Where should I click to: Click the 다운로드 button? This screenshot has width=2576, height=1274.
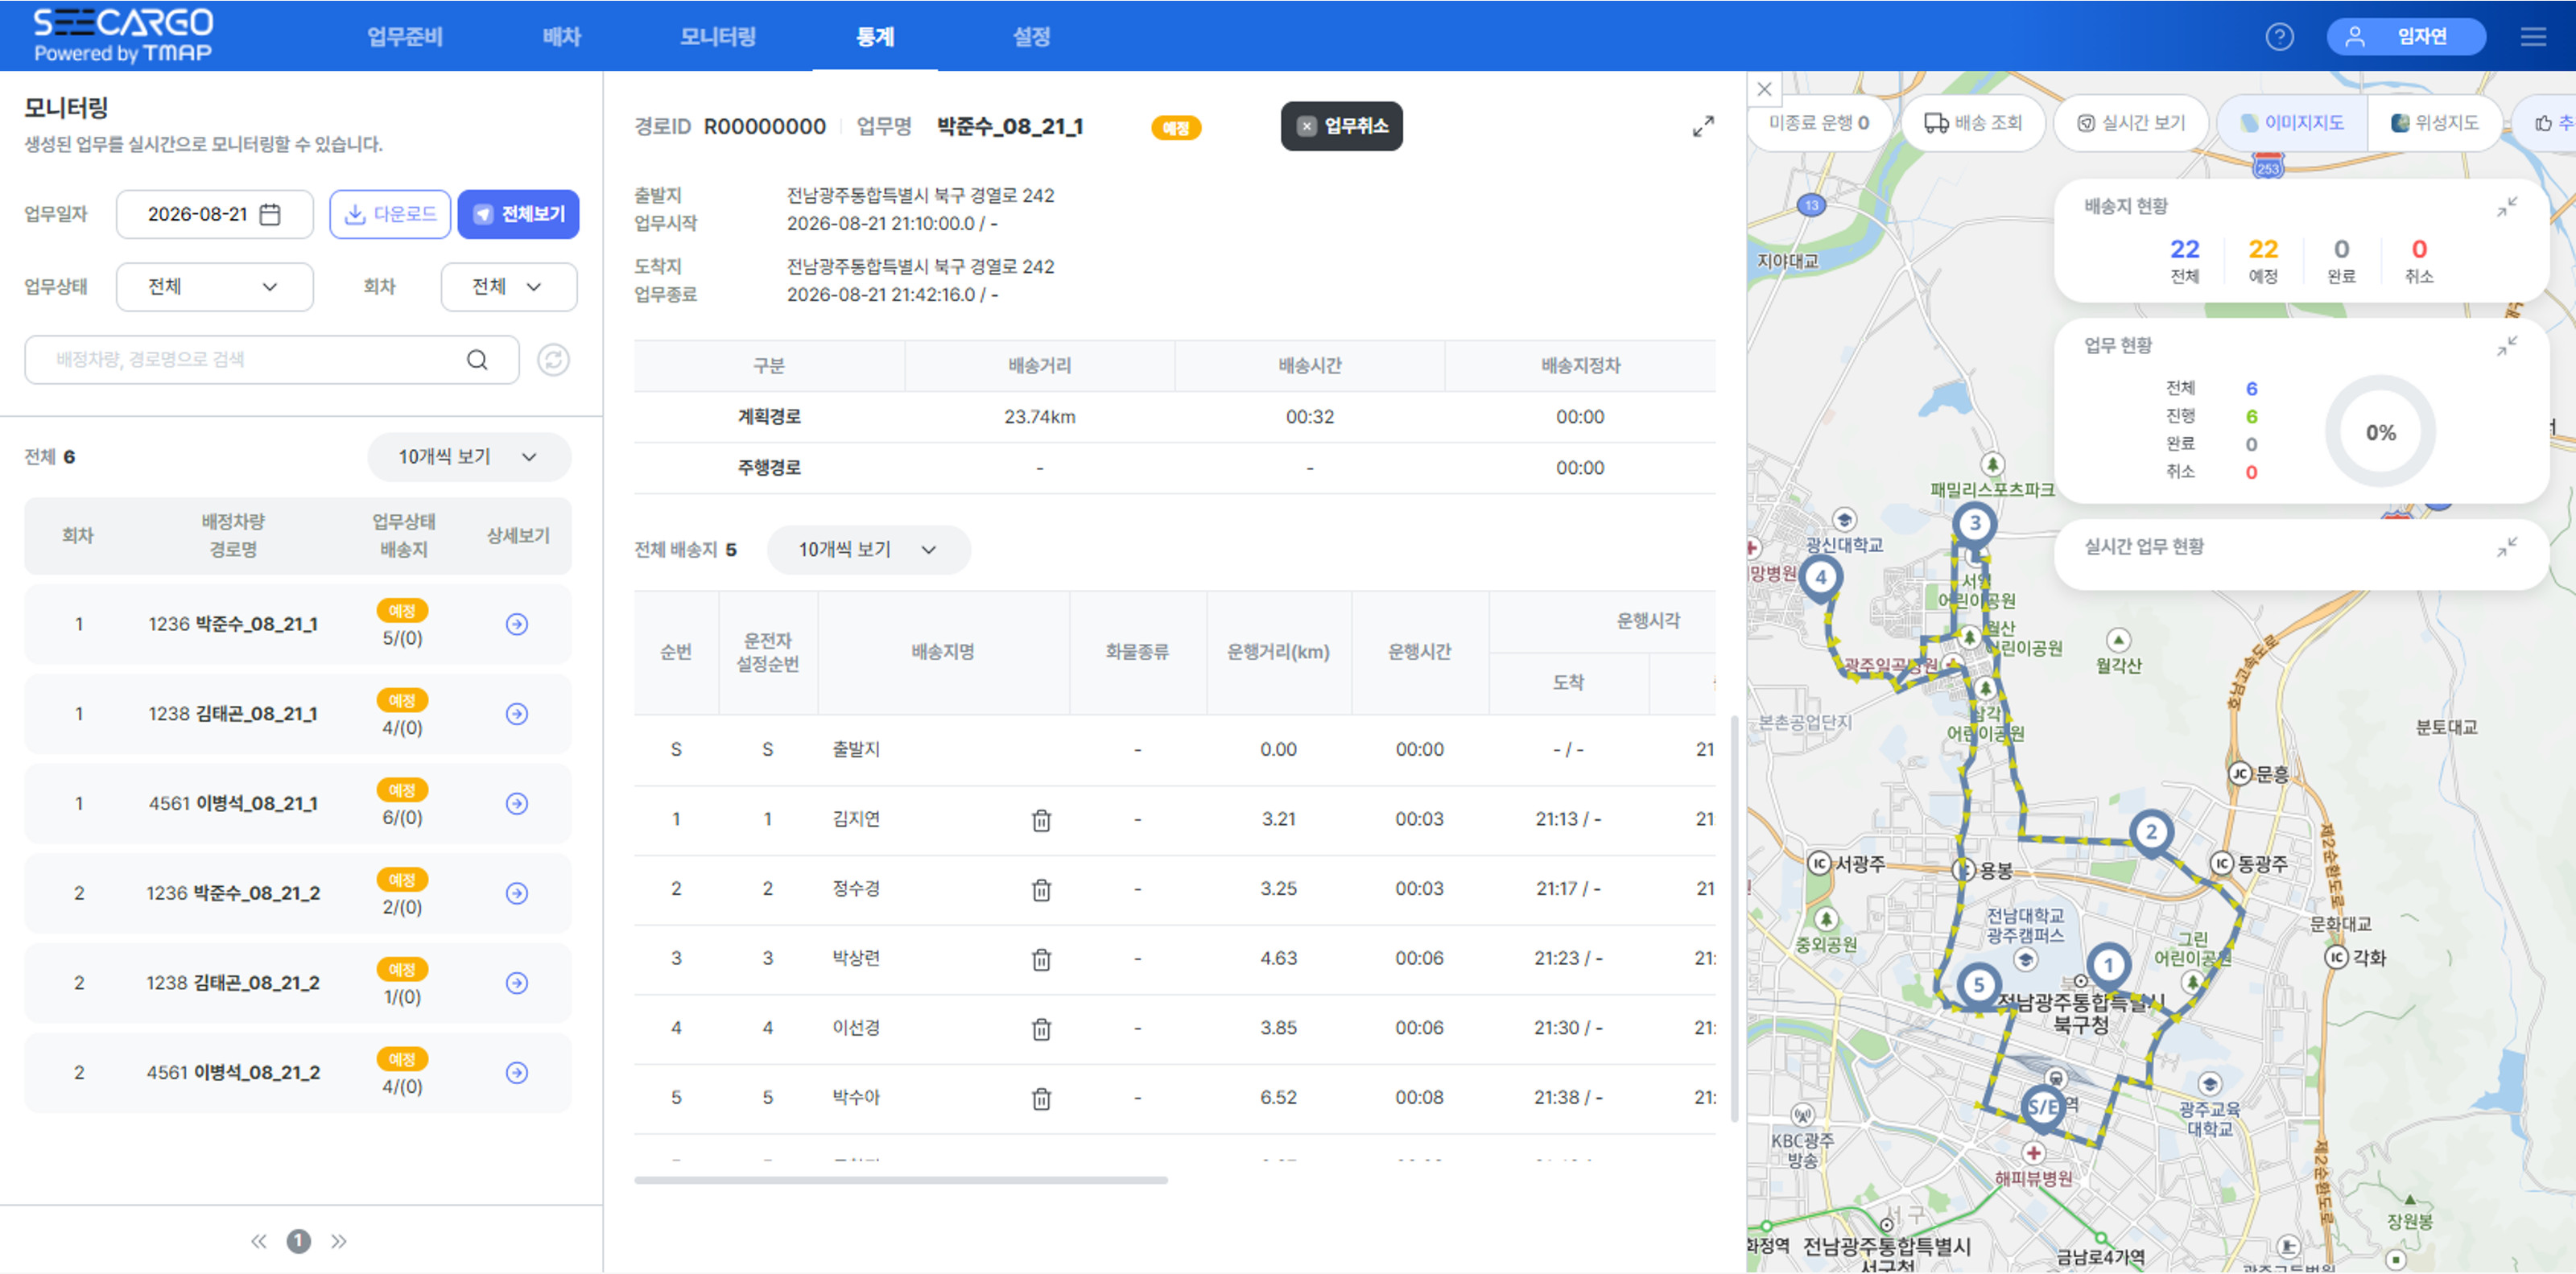(x=390, y=214)
